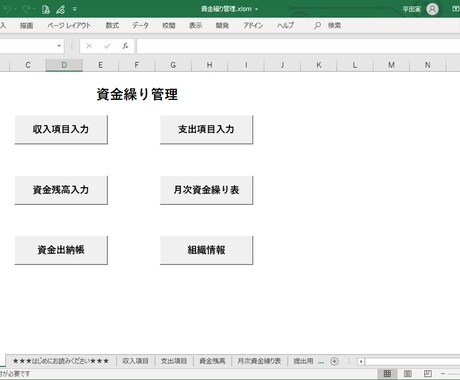Open the 表示 ribbon tab
The width and height of the screenshot is (460, 380).
pos(196,25)
